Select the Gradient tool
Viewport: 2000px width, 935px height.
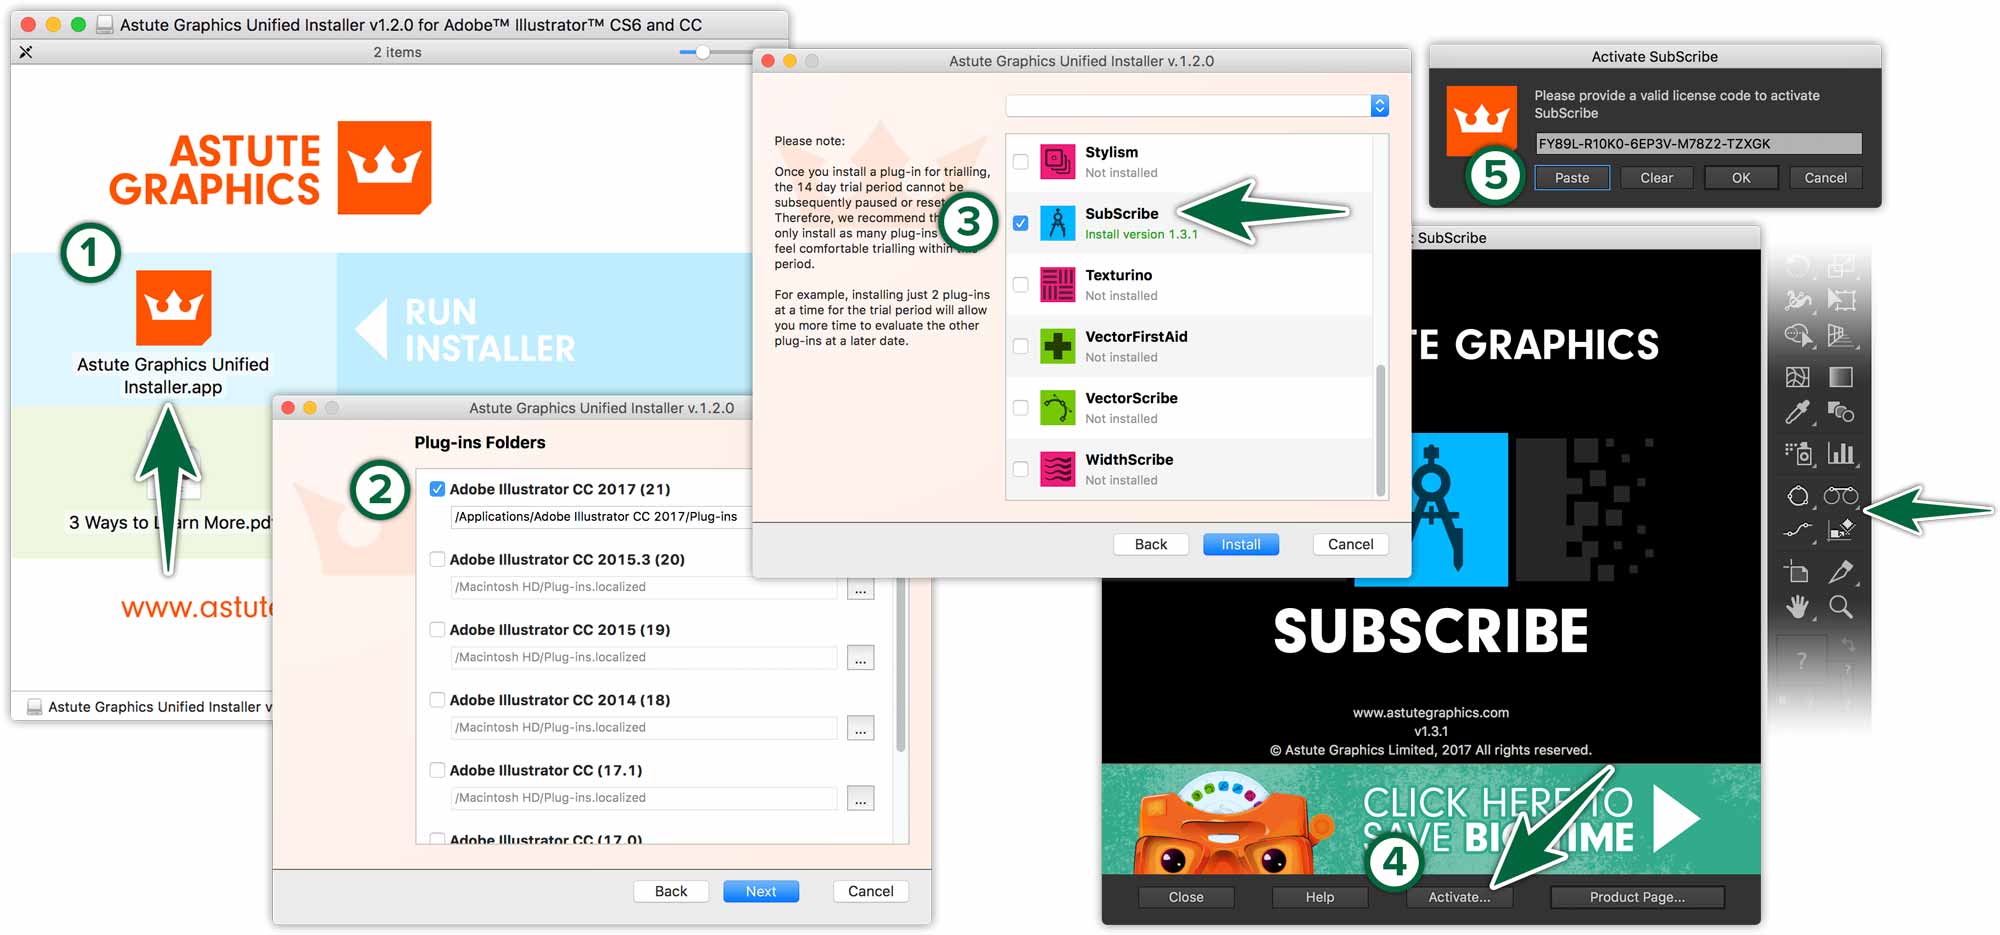(x=1841, y=377)
